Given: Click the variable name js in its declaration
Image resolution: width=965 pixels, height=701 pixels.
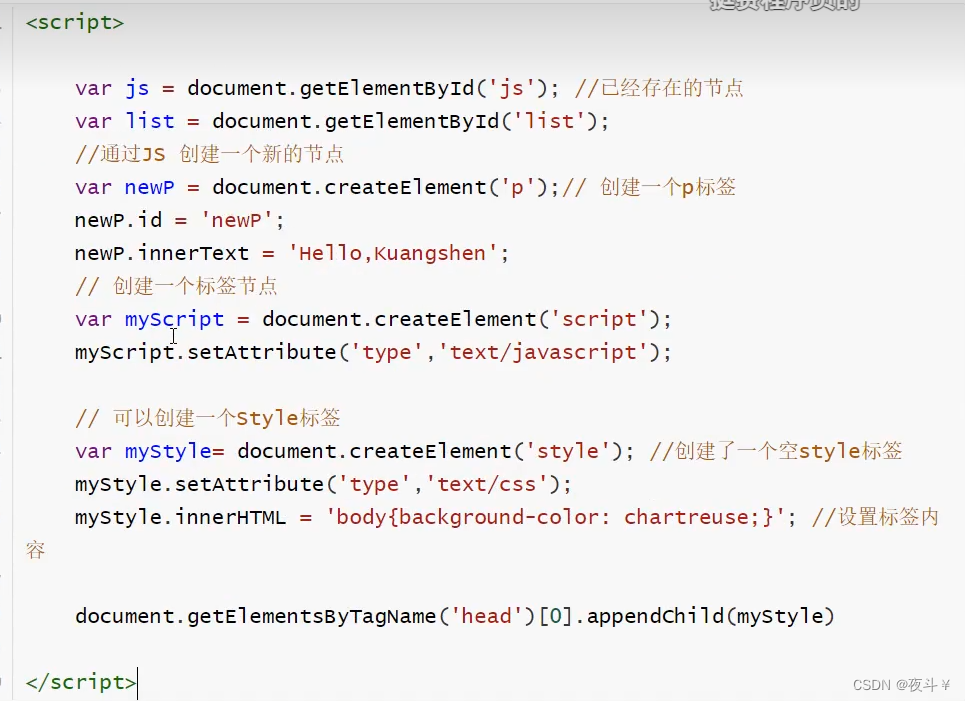Looking at the screenshot, I should tap(137, 89).
